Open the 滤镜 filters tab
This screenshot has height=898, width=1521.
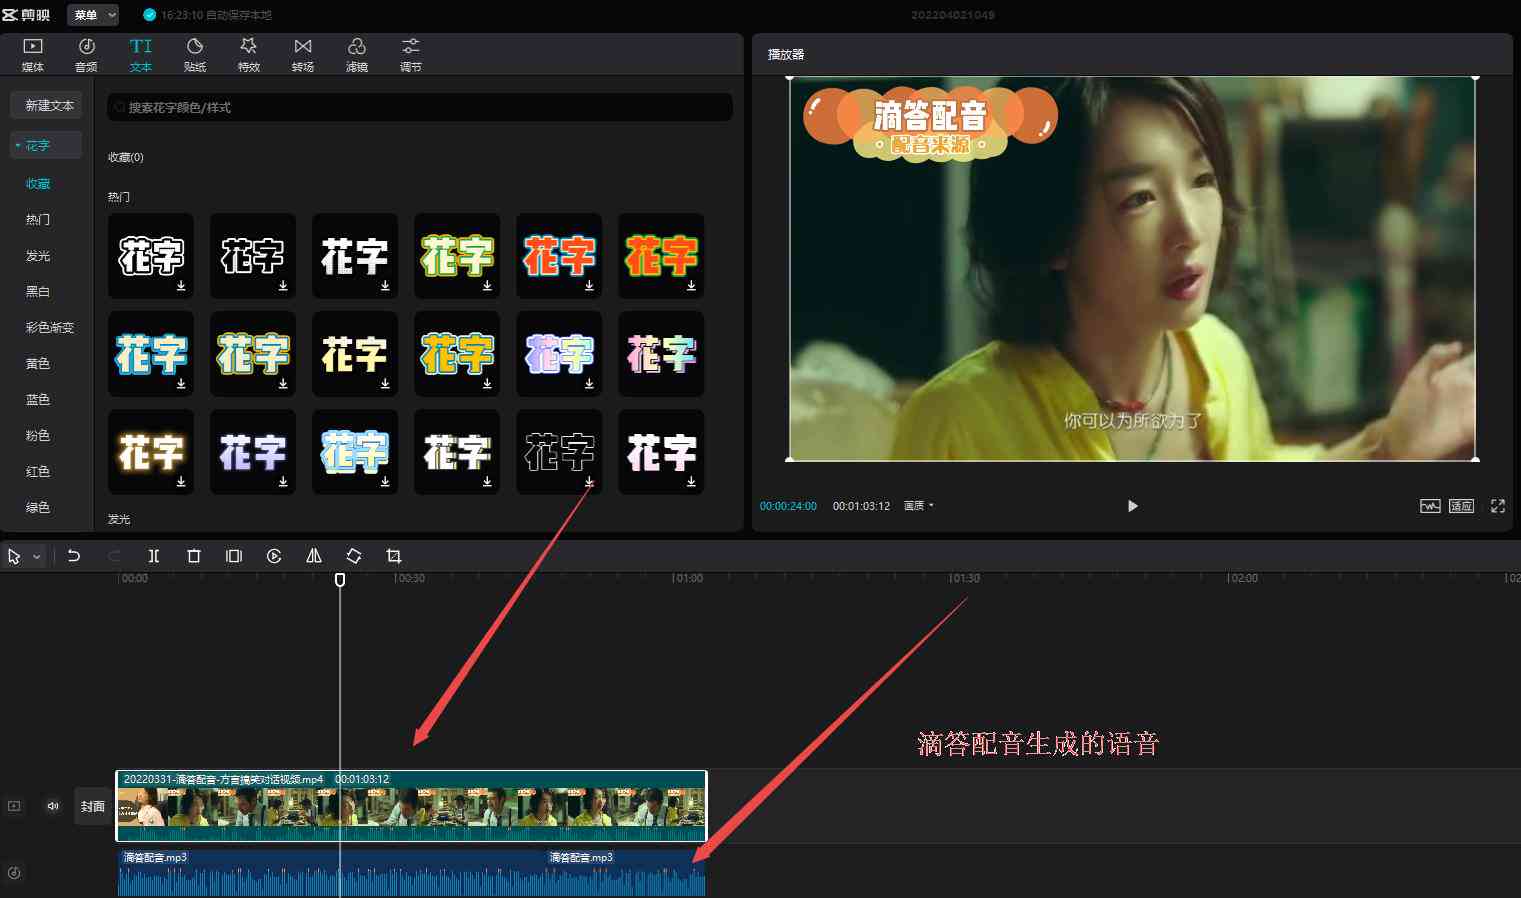[x=357, y=55]
